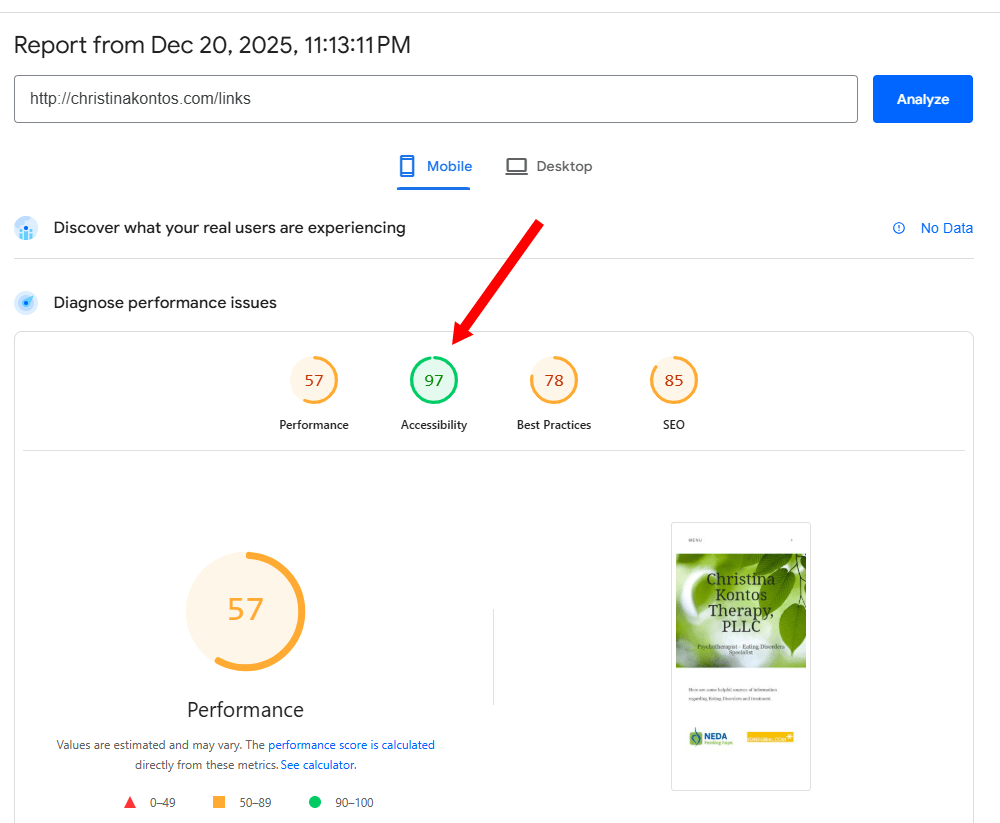Image resolution: width=1000 pixels, height=823 pixels.
Task: Expand the Diagnose performance issues section
Action: (165, 302)
